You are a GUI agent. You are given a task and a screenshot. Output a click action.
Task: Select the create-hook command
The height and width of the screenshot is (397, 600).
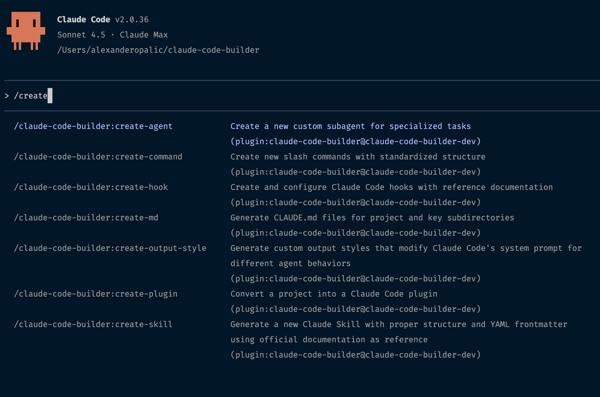pyautogui.click(x=91, y=187)
